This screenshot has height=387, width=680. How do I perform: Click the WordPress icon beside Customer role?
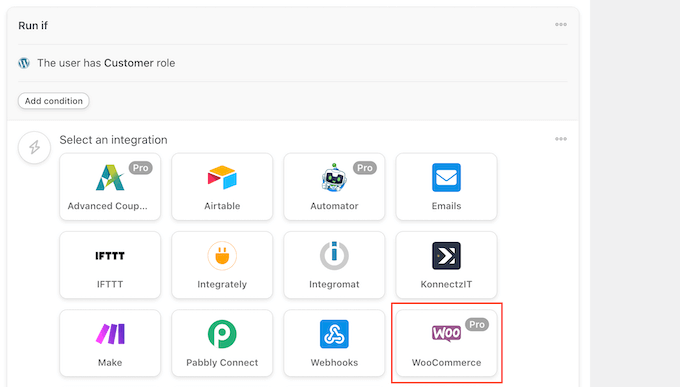[24, 63]
